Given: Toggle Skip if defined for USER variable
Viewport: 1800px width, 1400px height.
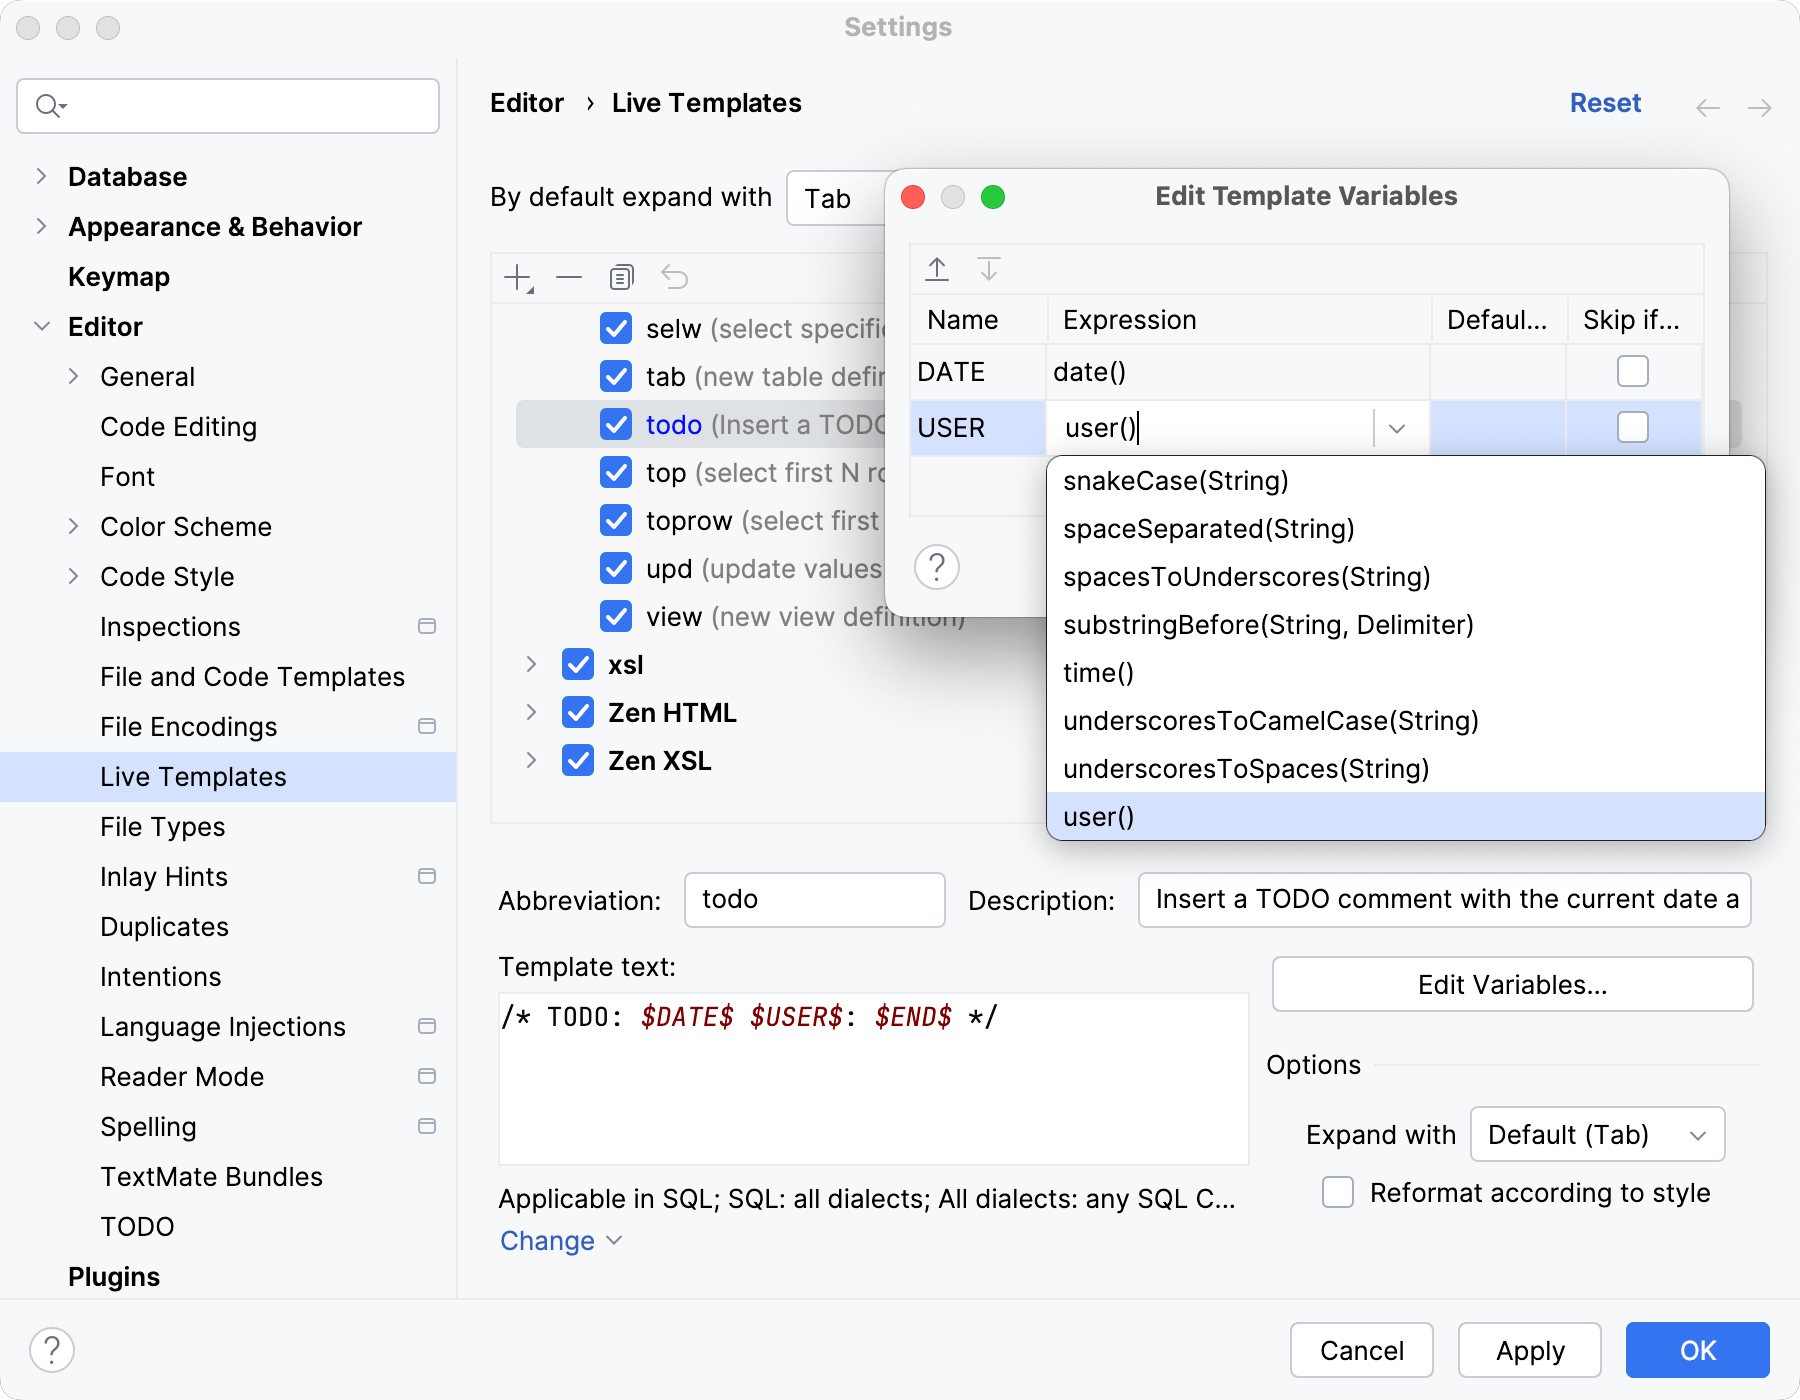Looking at the screenshot, I should pos(1632,427).
